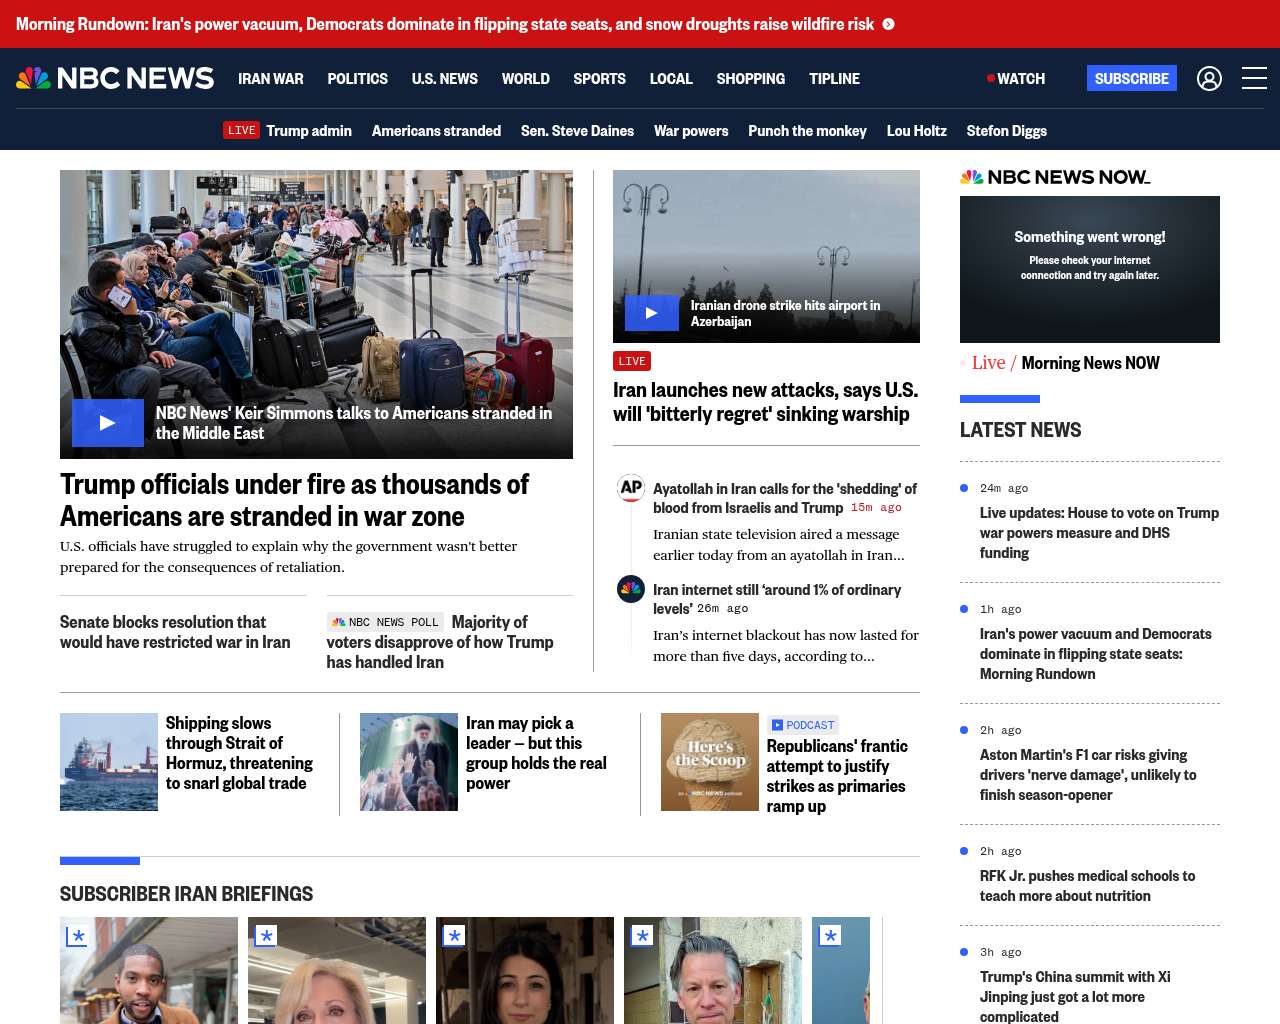This screenshot has width=1280, height=1024.
Task: Click star bookmark on first subscriber briefing card
Action: click(77, 936)
